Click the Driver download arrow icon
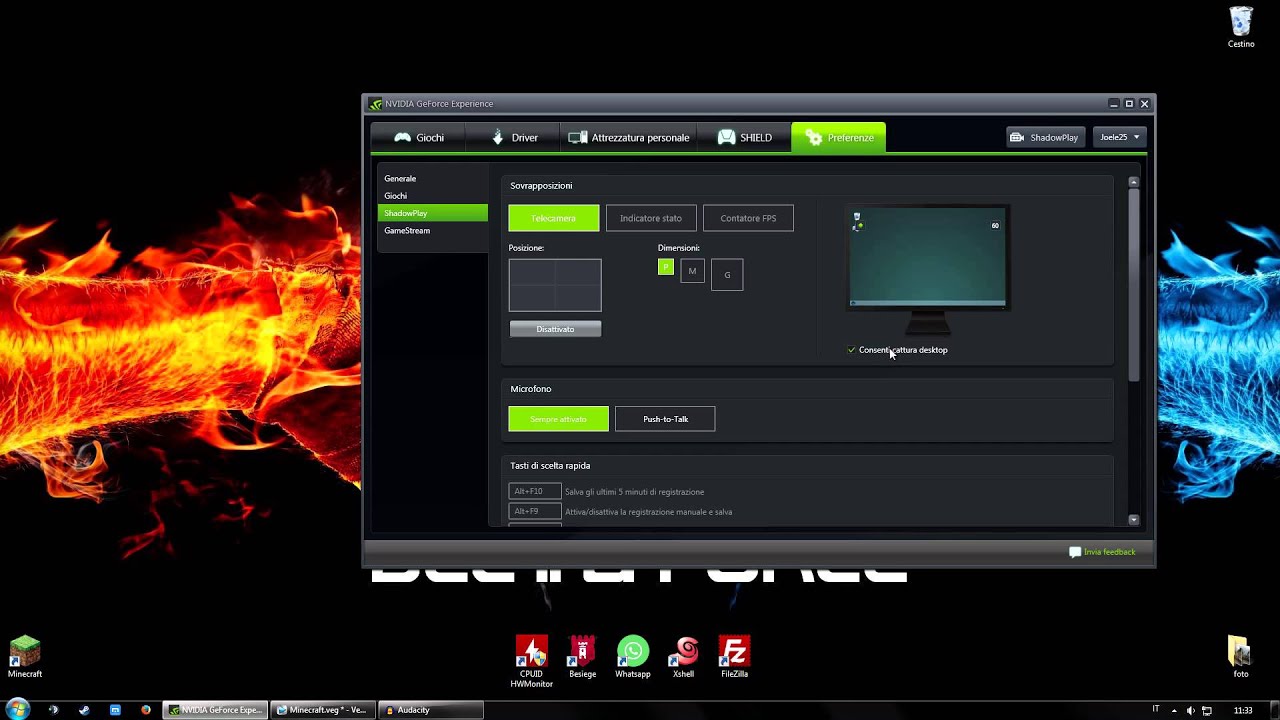Viewport: 1280px width, 720px height. [x=498, y=138]
